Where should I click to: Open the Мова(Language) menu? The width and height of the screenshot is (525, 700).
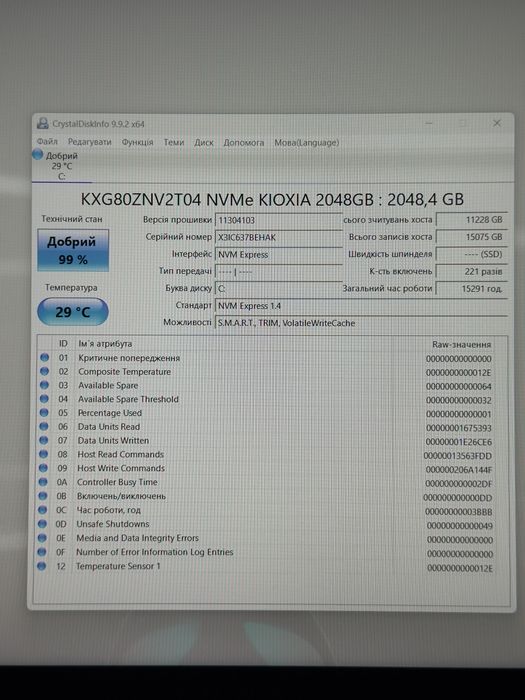306,143
